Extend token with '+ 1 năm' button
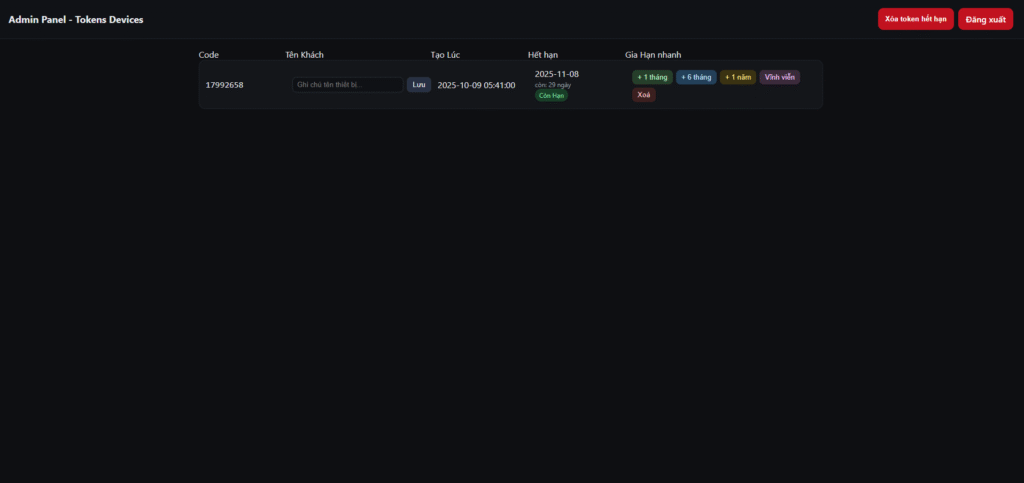The height and width of the screenshot is (483, 1024). [738, 77]
